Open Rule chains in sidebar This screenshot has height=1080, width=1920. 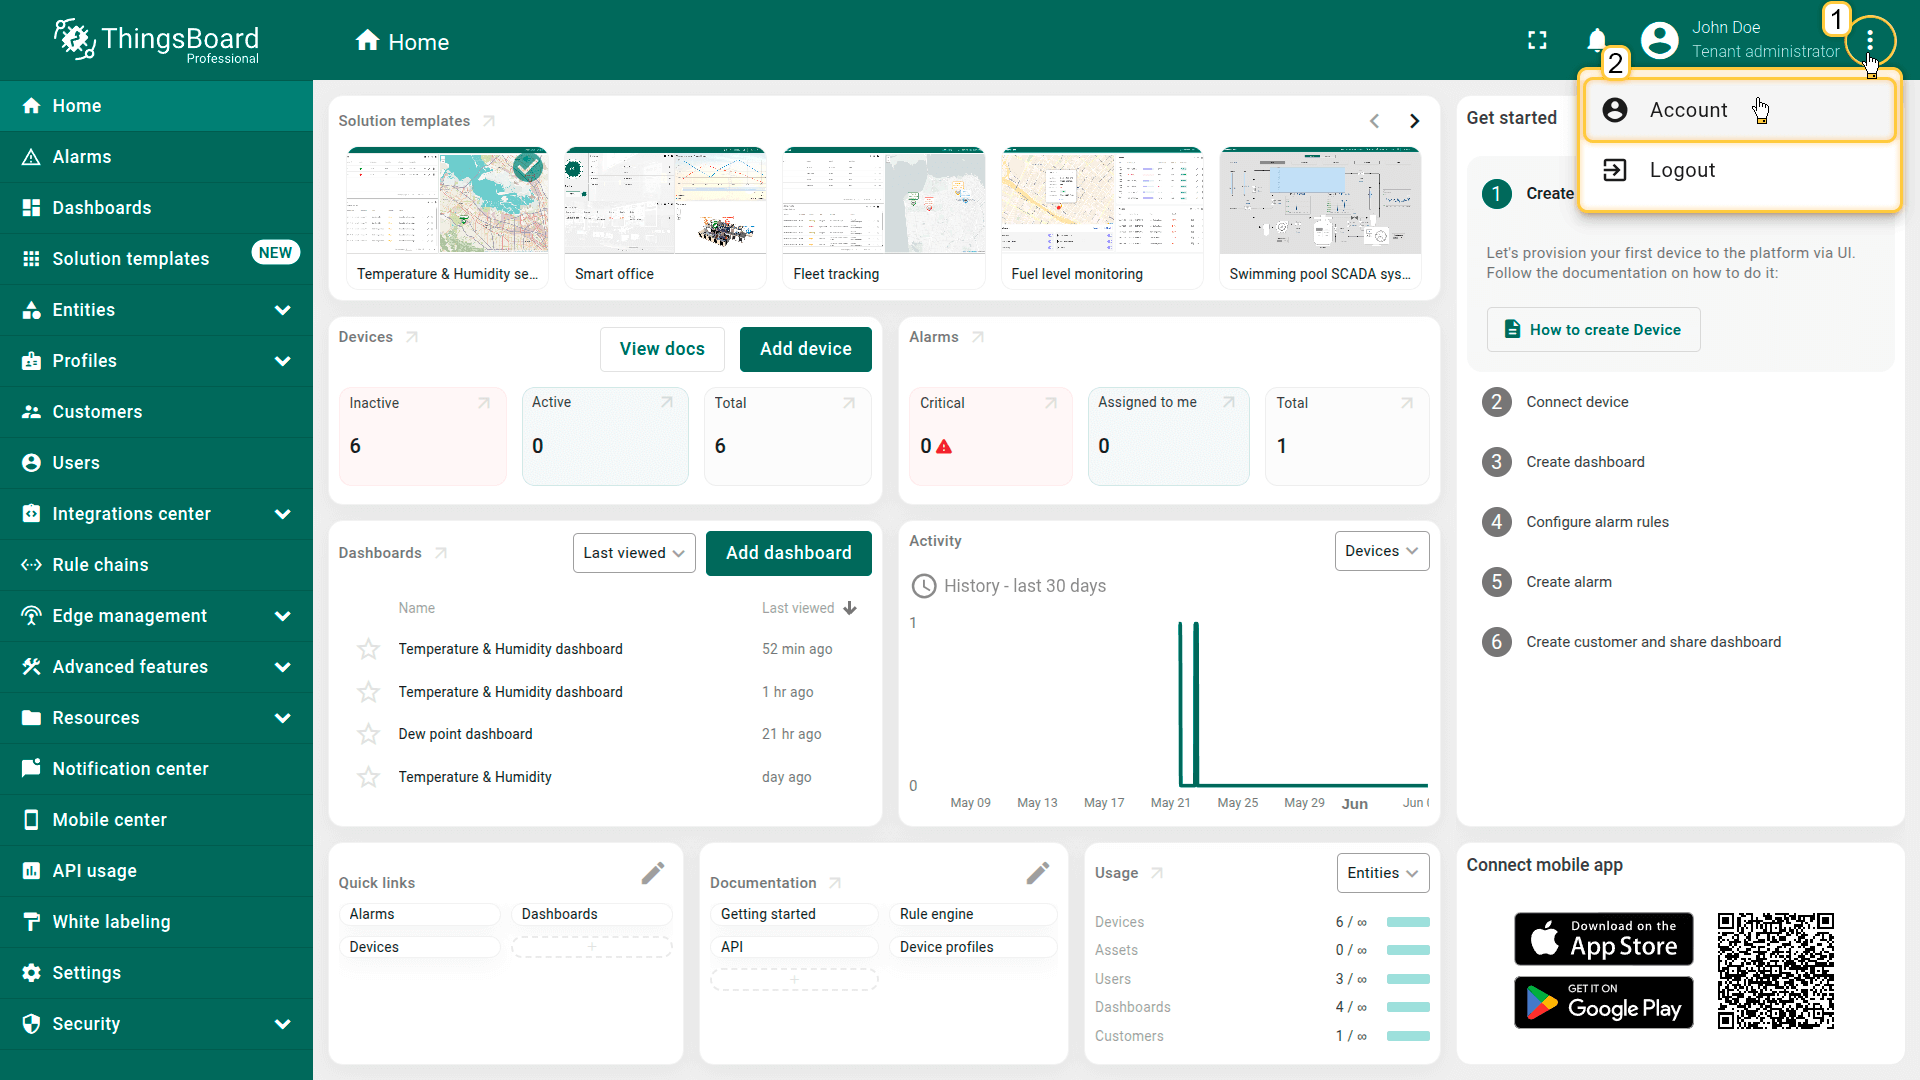tap(100, 565)
